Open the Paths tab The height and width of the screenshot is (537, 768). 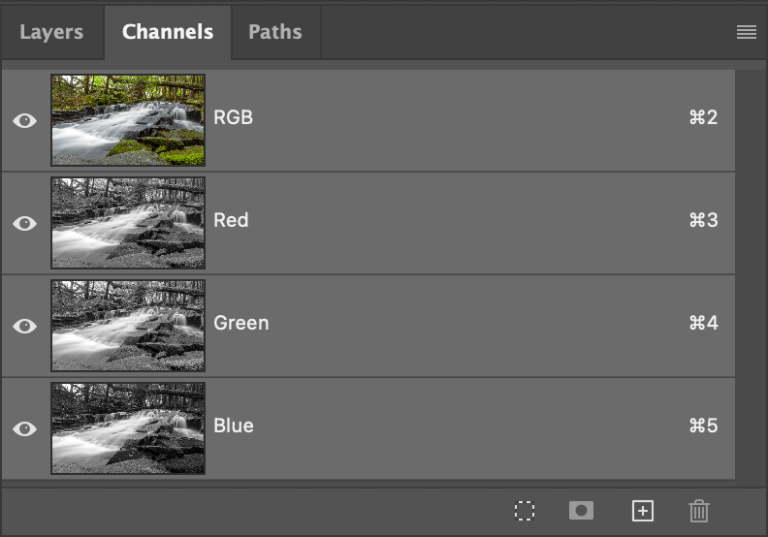pyautogui.click(x=275, y=32)
